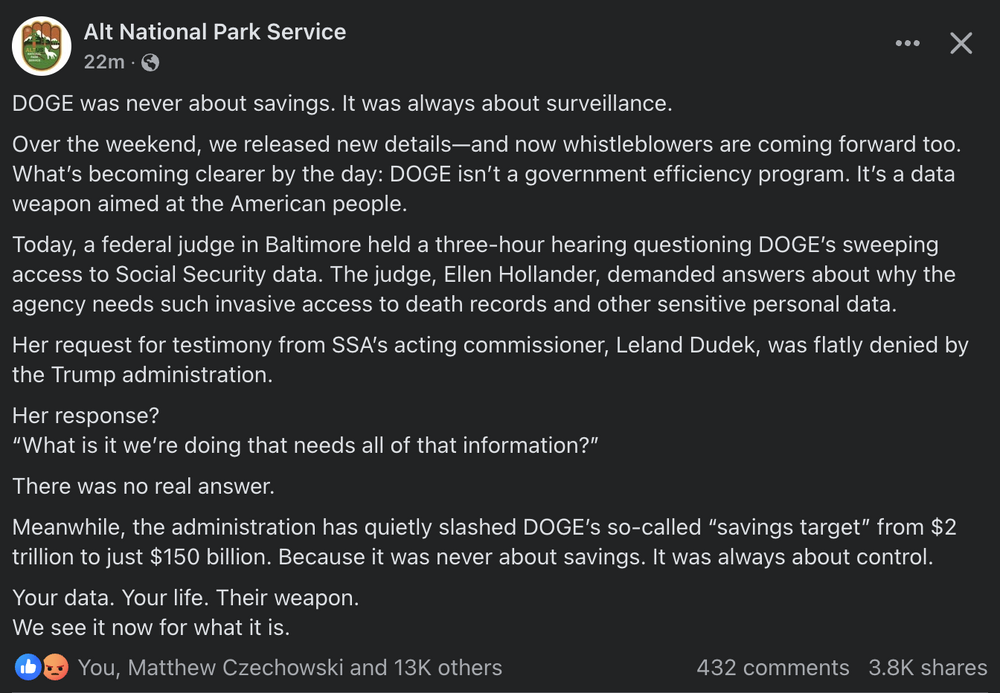
Task: Click the quoted judge question text
Action: (303, 446)
